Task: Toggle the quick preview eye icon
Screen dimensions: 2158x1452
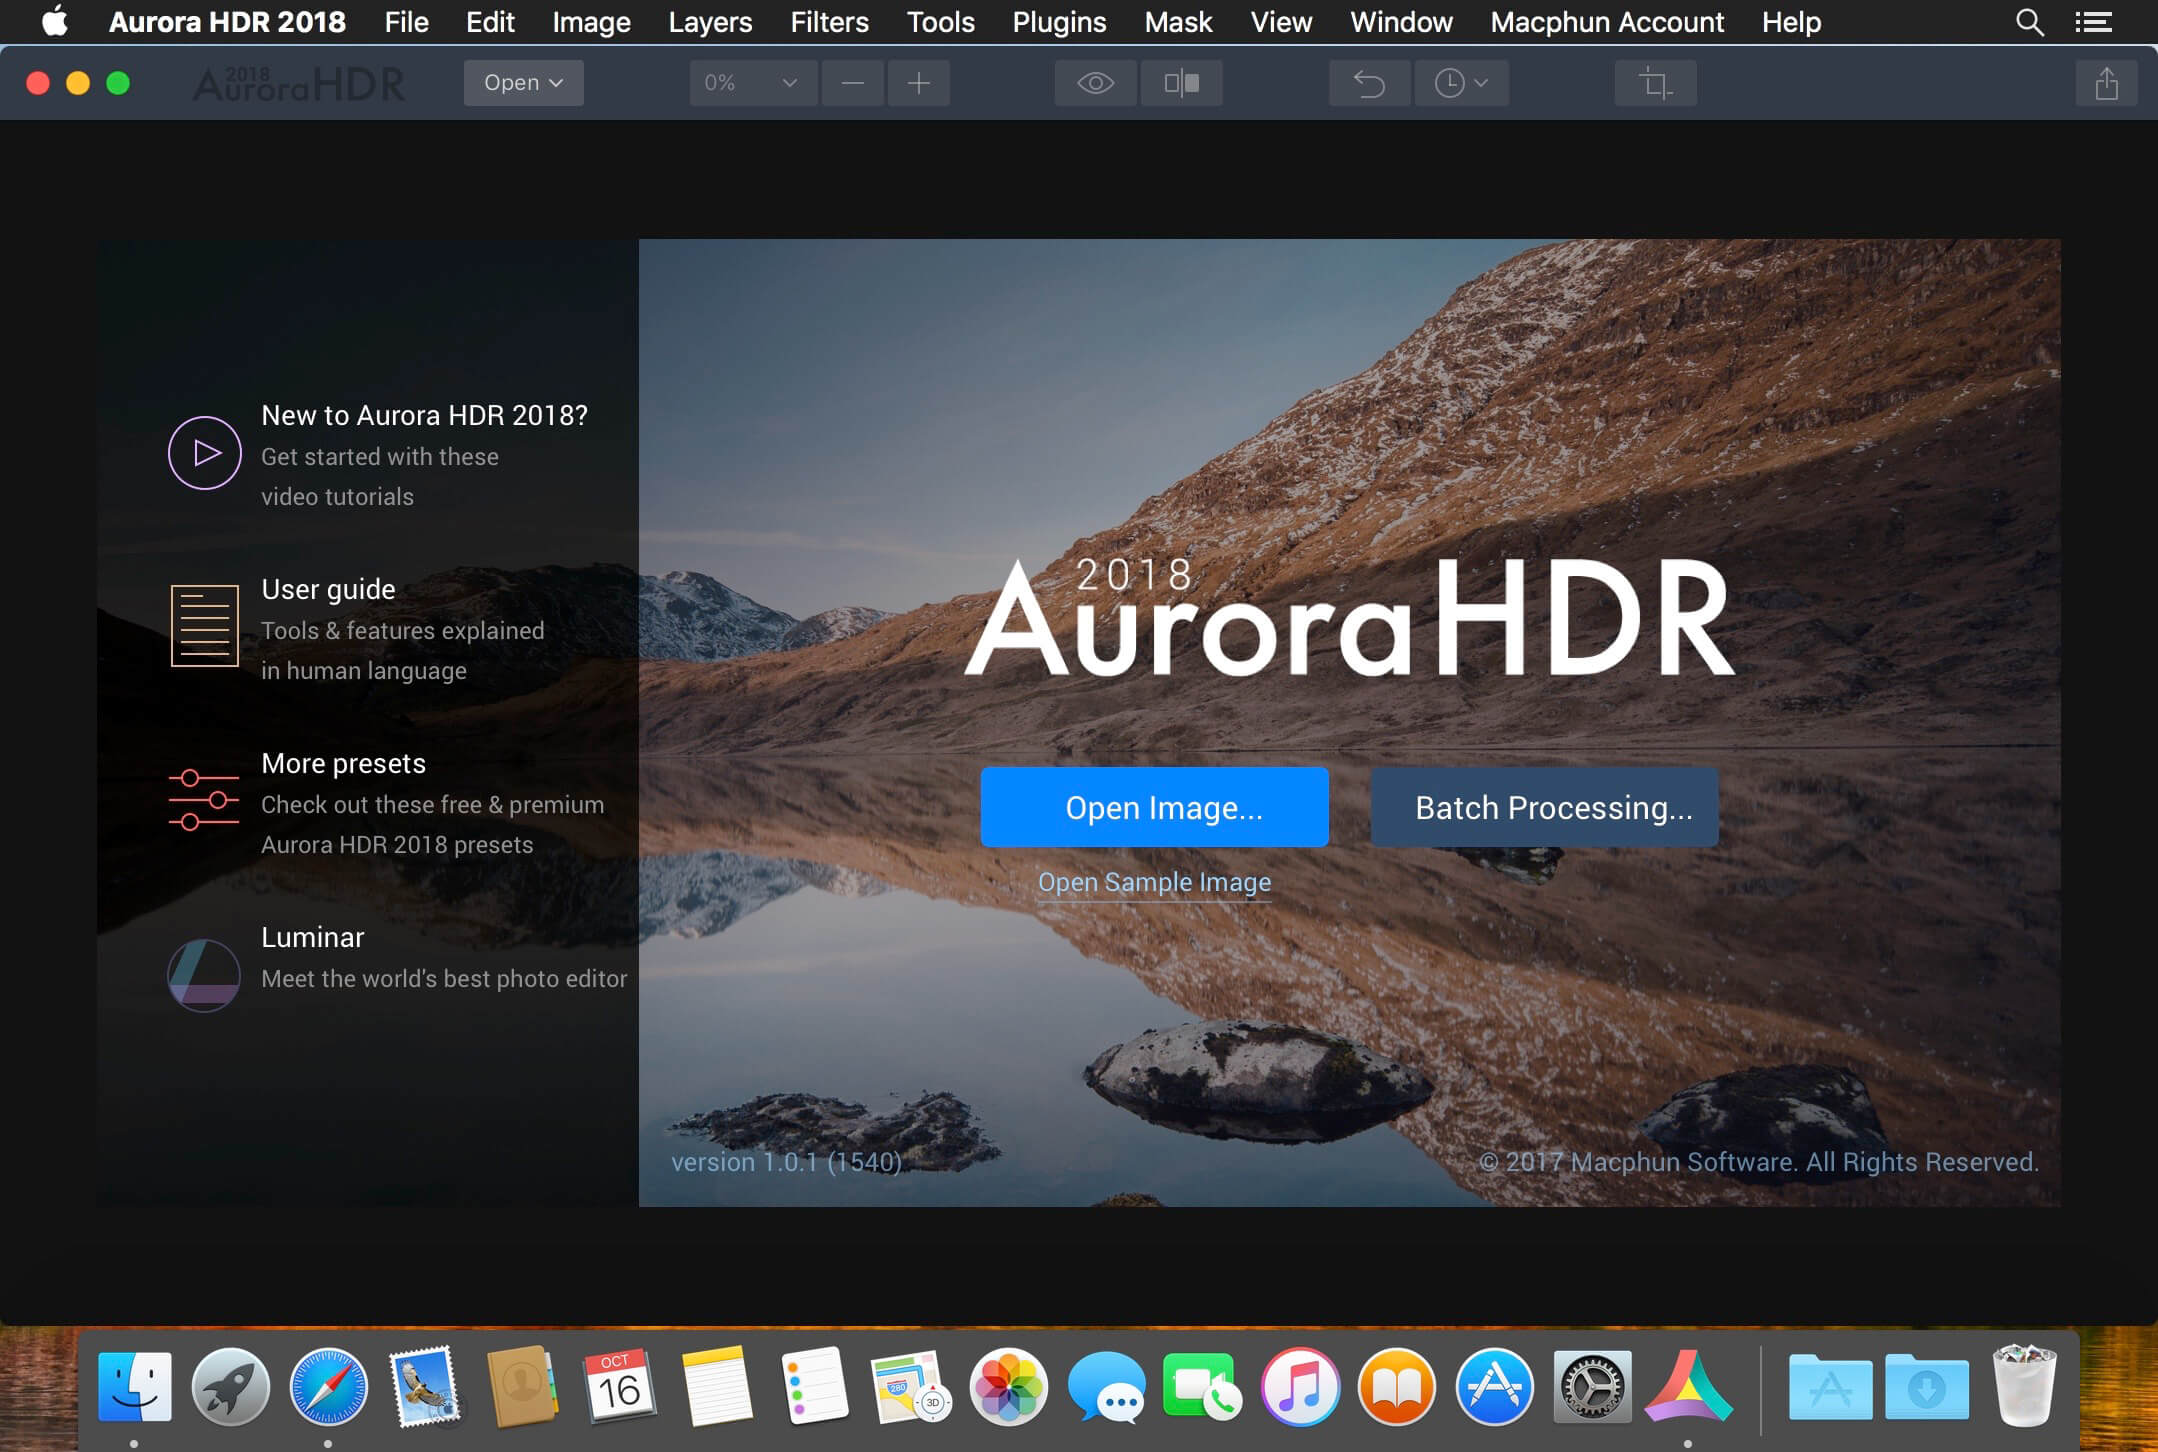Action: point(1095,83)
